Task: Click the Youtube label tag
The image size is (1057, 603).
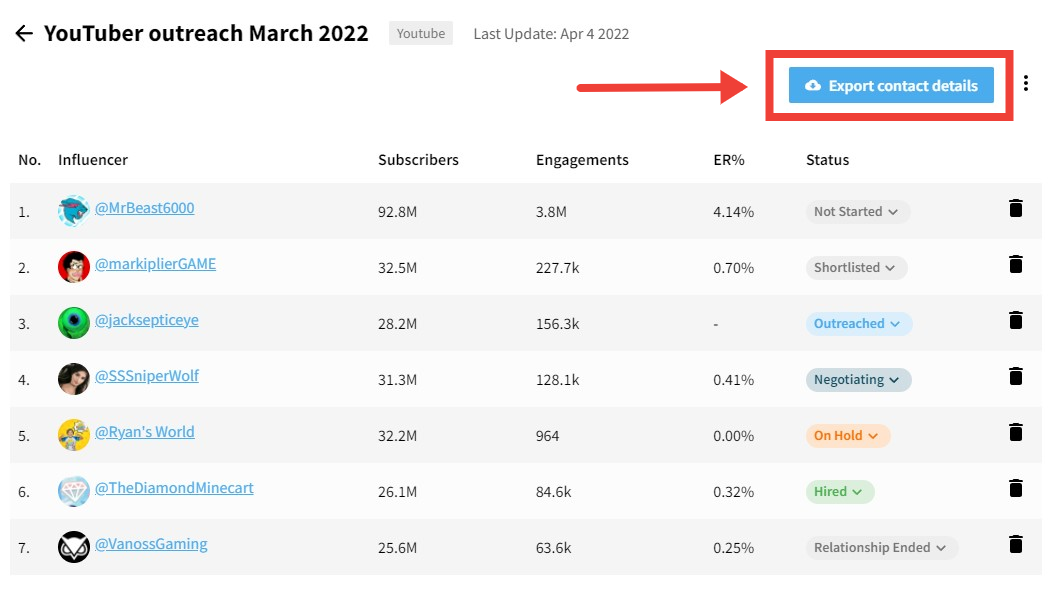Action: click(x=420, y=32)
